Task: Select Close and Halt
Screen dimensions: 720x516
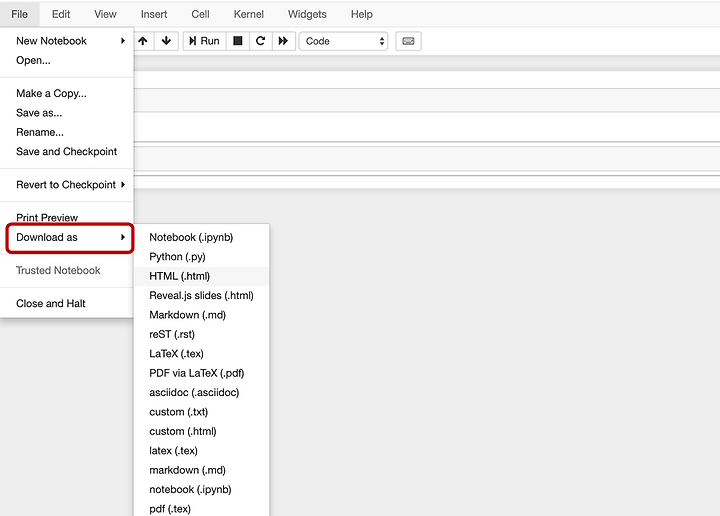Action: tap(67, 303)
